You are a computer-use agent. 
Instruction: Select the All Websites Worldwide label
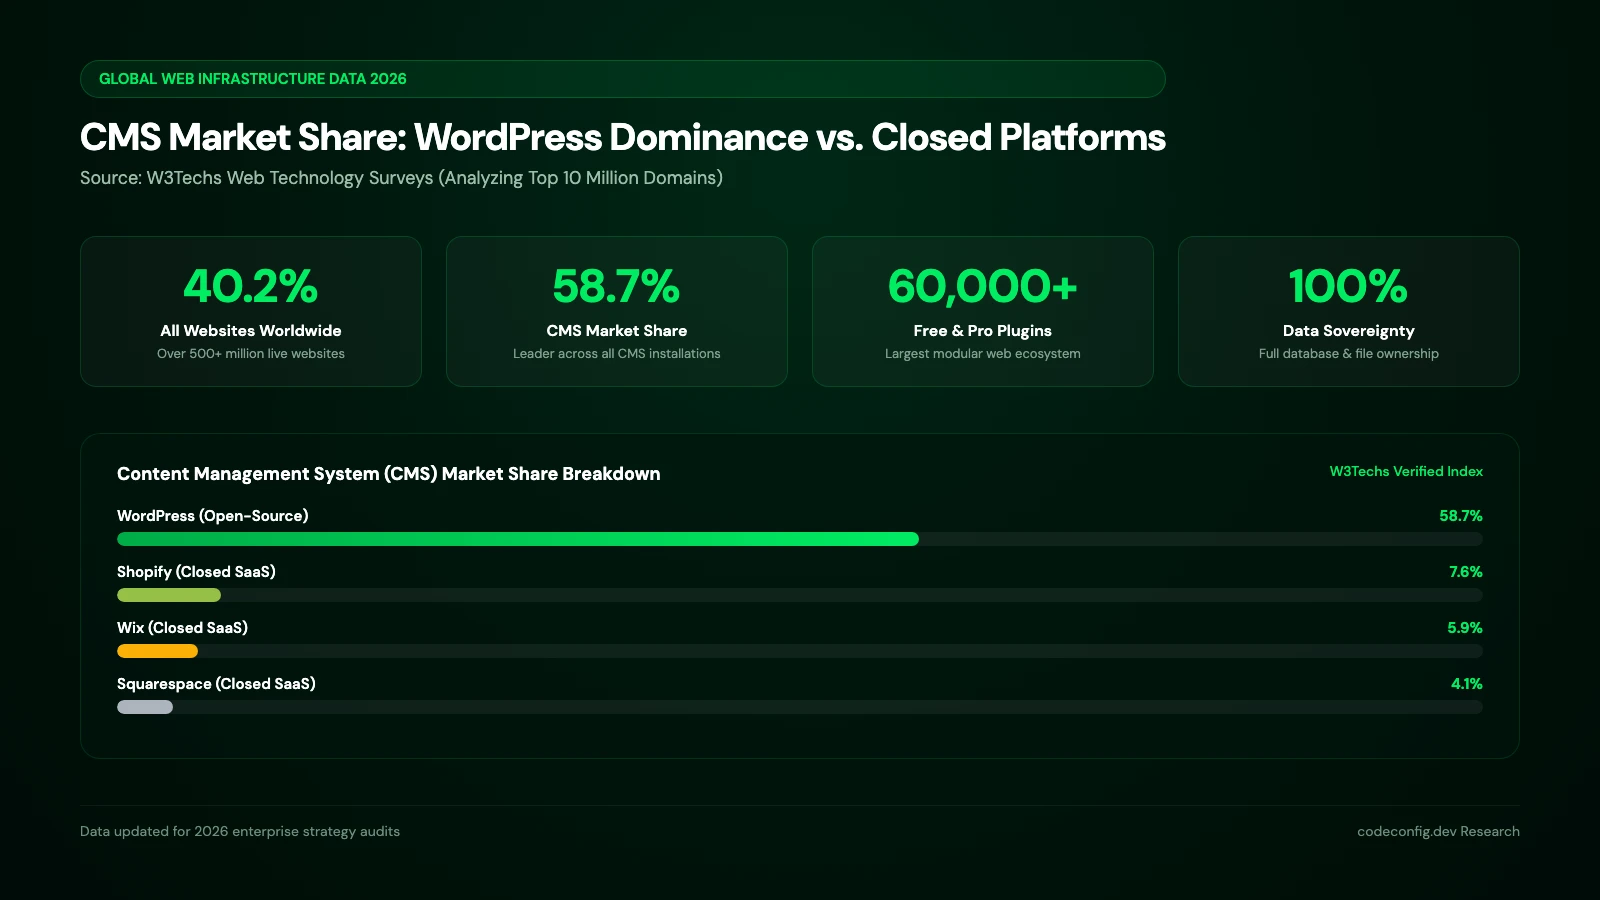[251, 331]
